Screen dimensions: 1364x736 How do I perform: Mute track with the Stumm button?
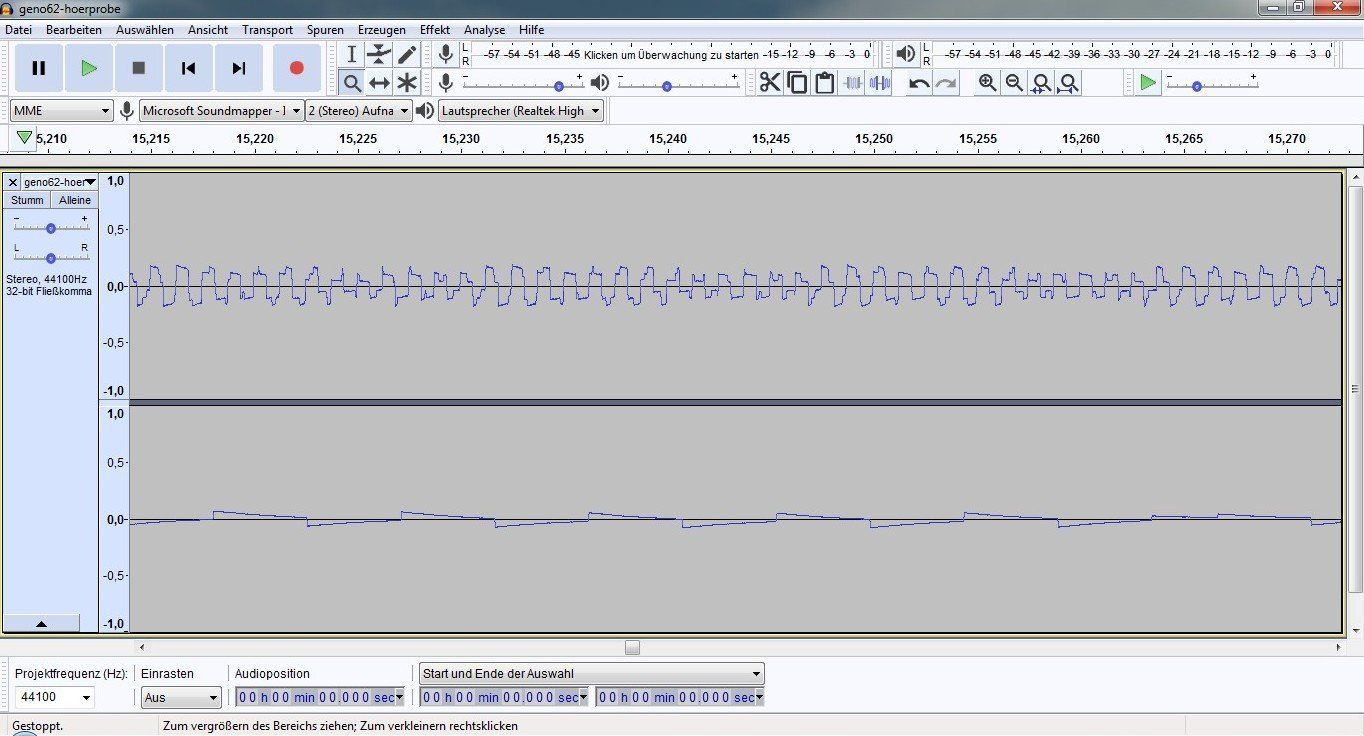pos(27,200)
